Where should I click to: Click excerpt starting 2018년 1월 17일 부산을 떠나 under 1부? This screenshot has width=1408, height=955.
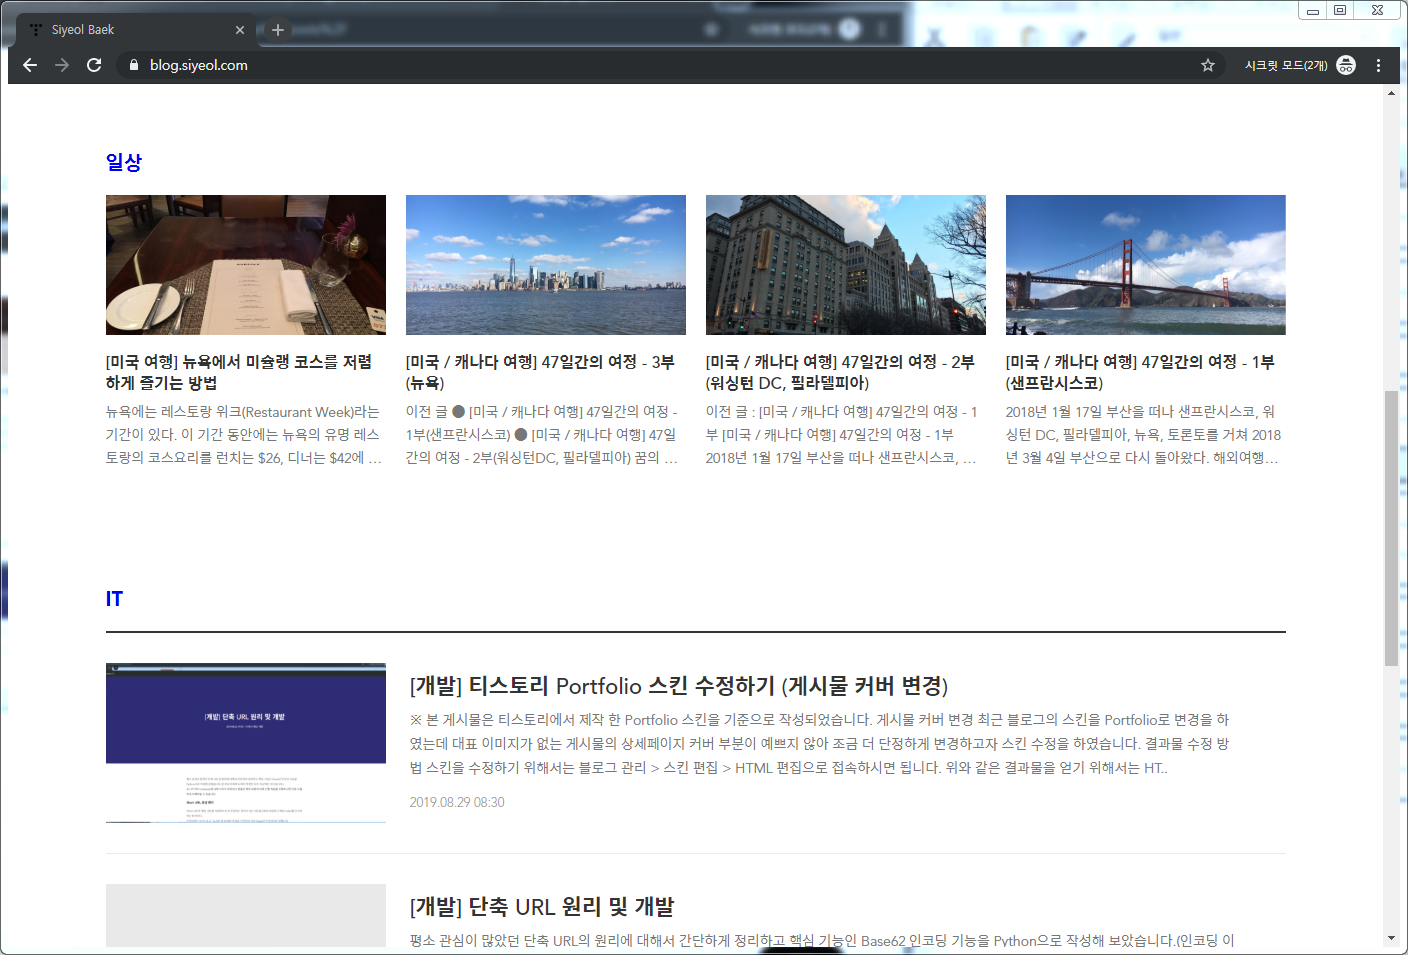[x=1143, y=435]
